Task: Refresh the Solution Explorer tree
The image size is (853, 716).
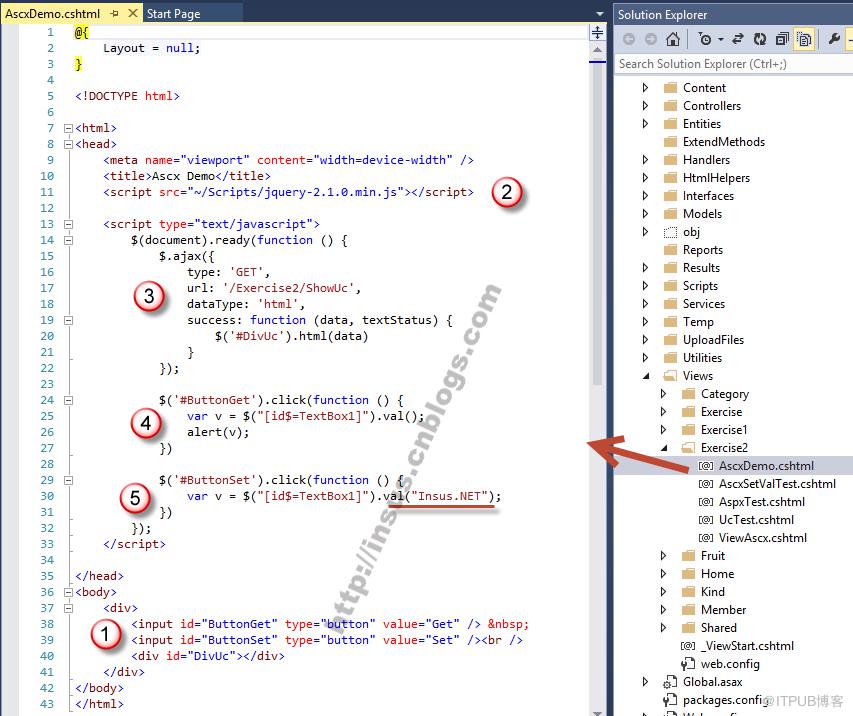Action: 759,39
